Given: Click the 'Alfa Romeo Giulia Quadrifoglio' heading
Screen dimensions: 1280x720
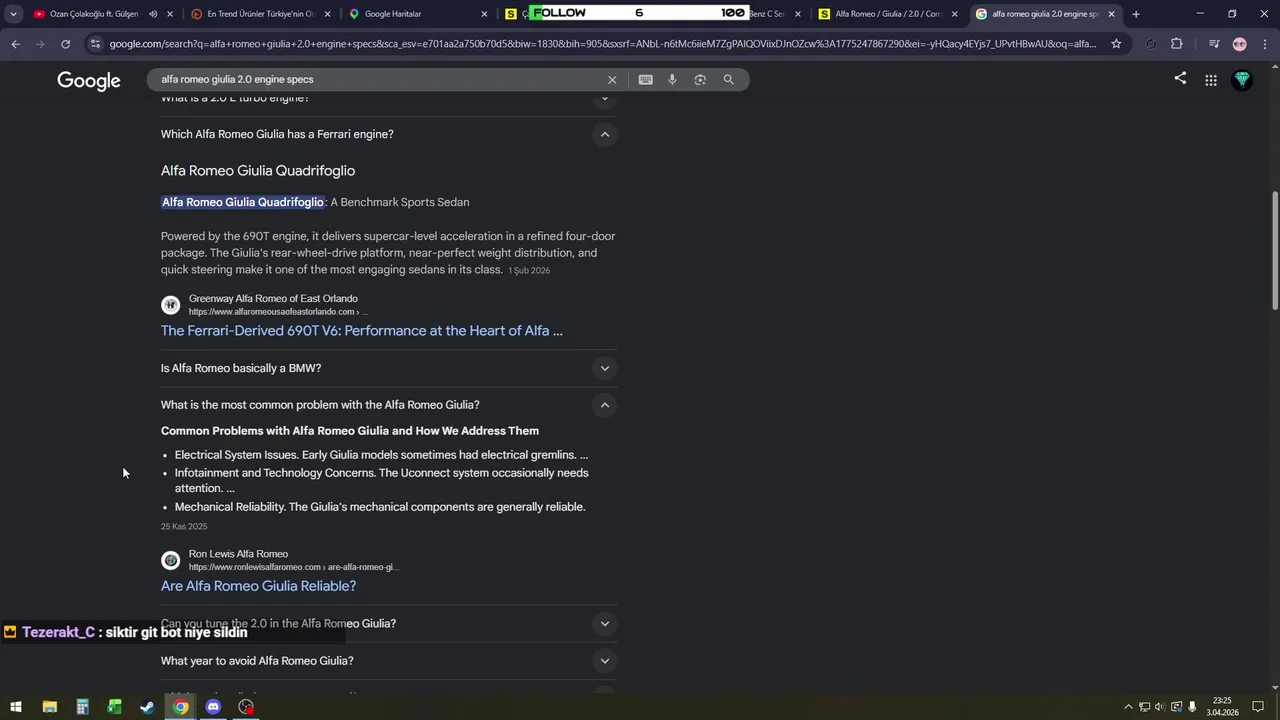Looking at the screenshot, I should (x=258, y=171).
